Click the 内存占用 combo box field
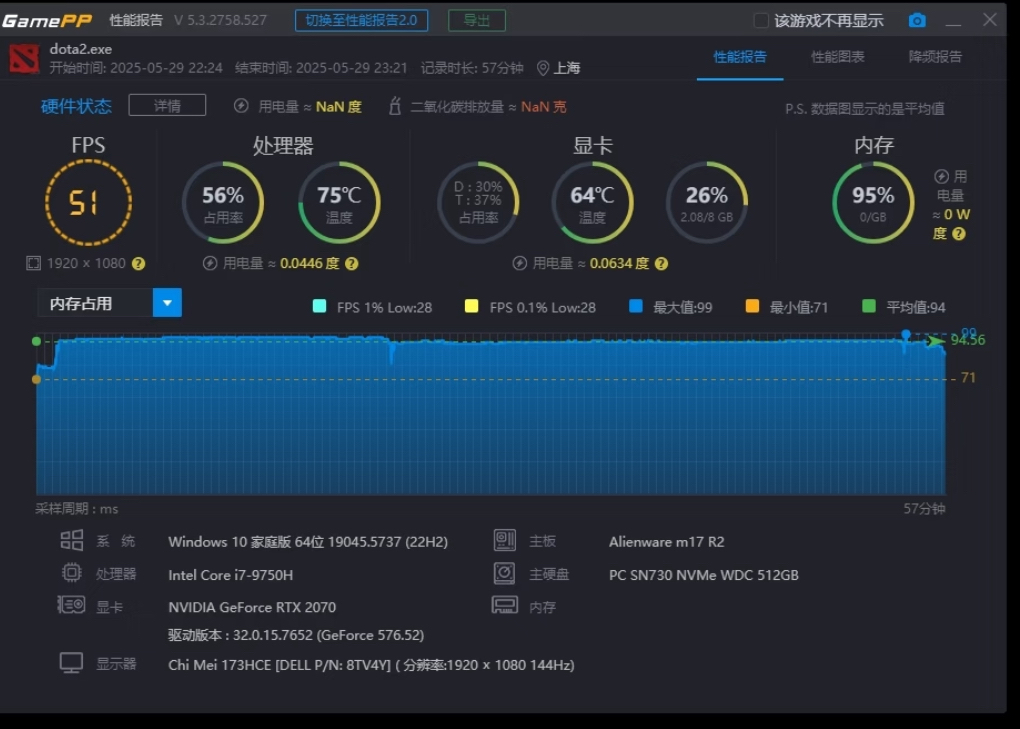 click(x=109, y=303)
